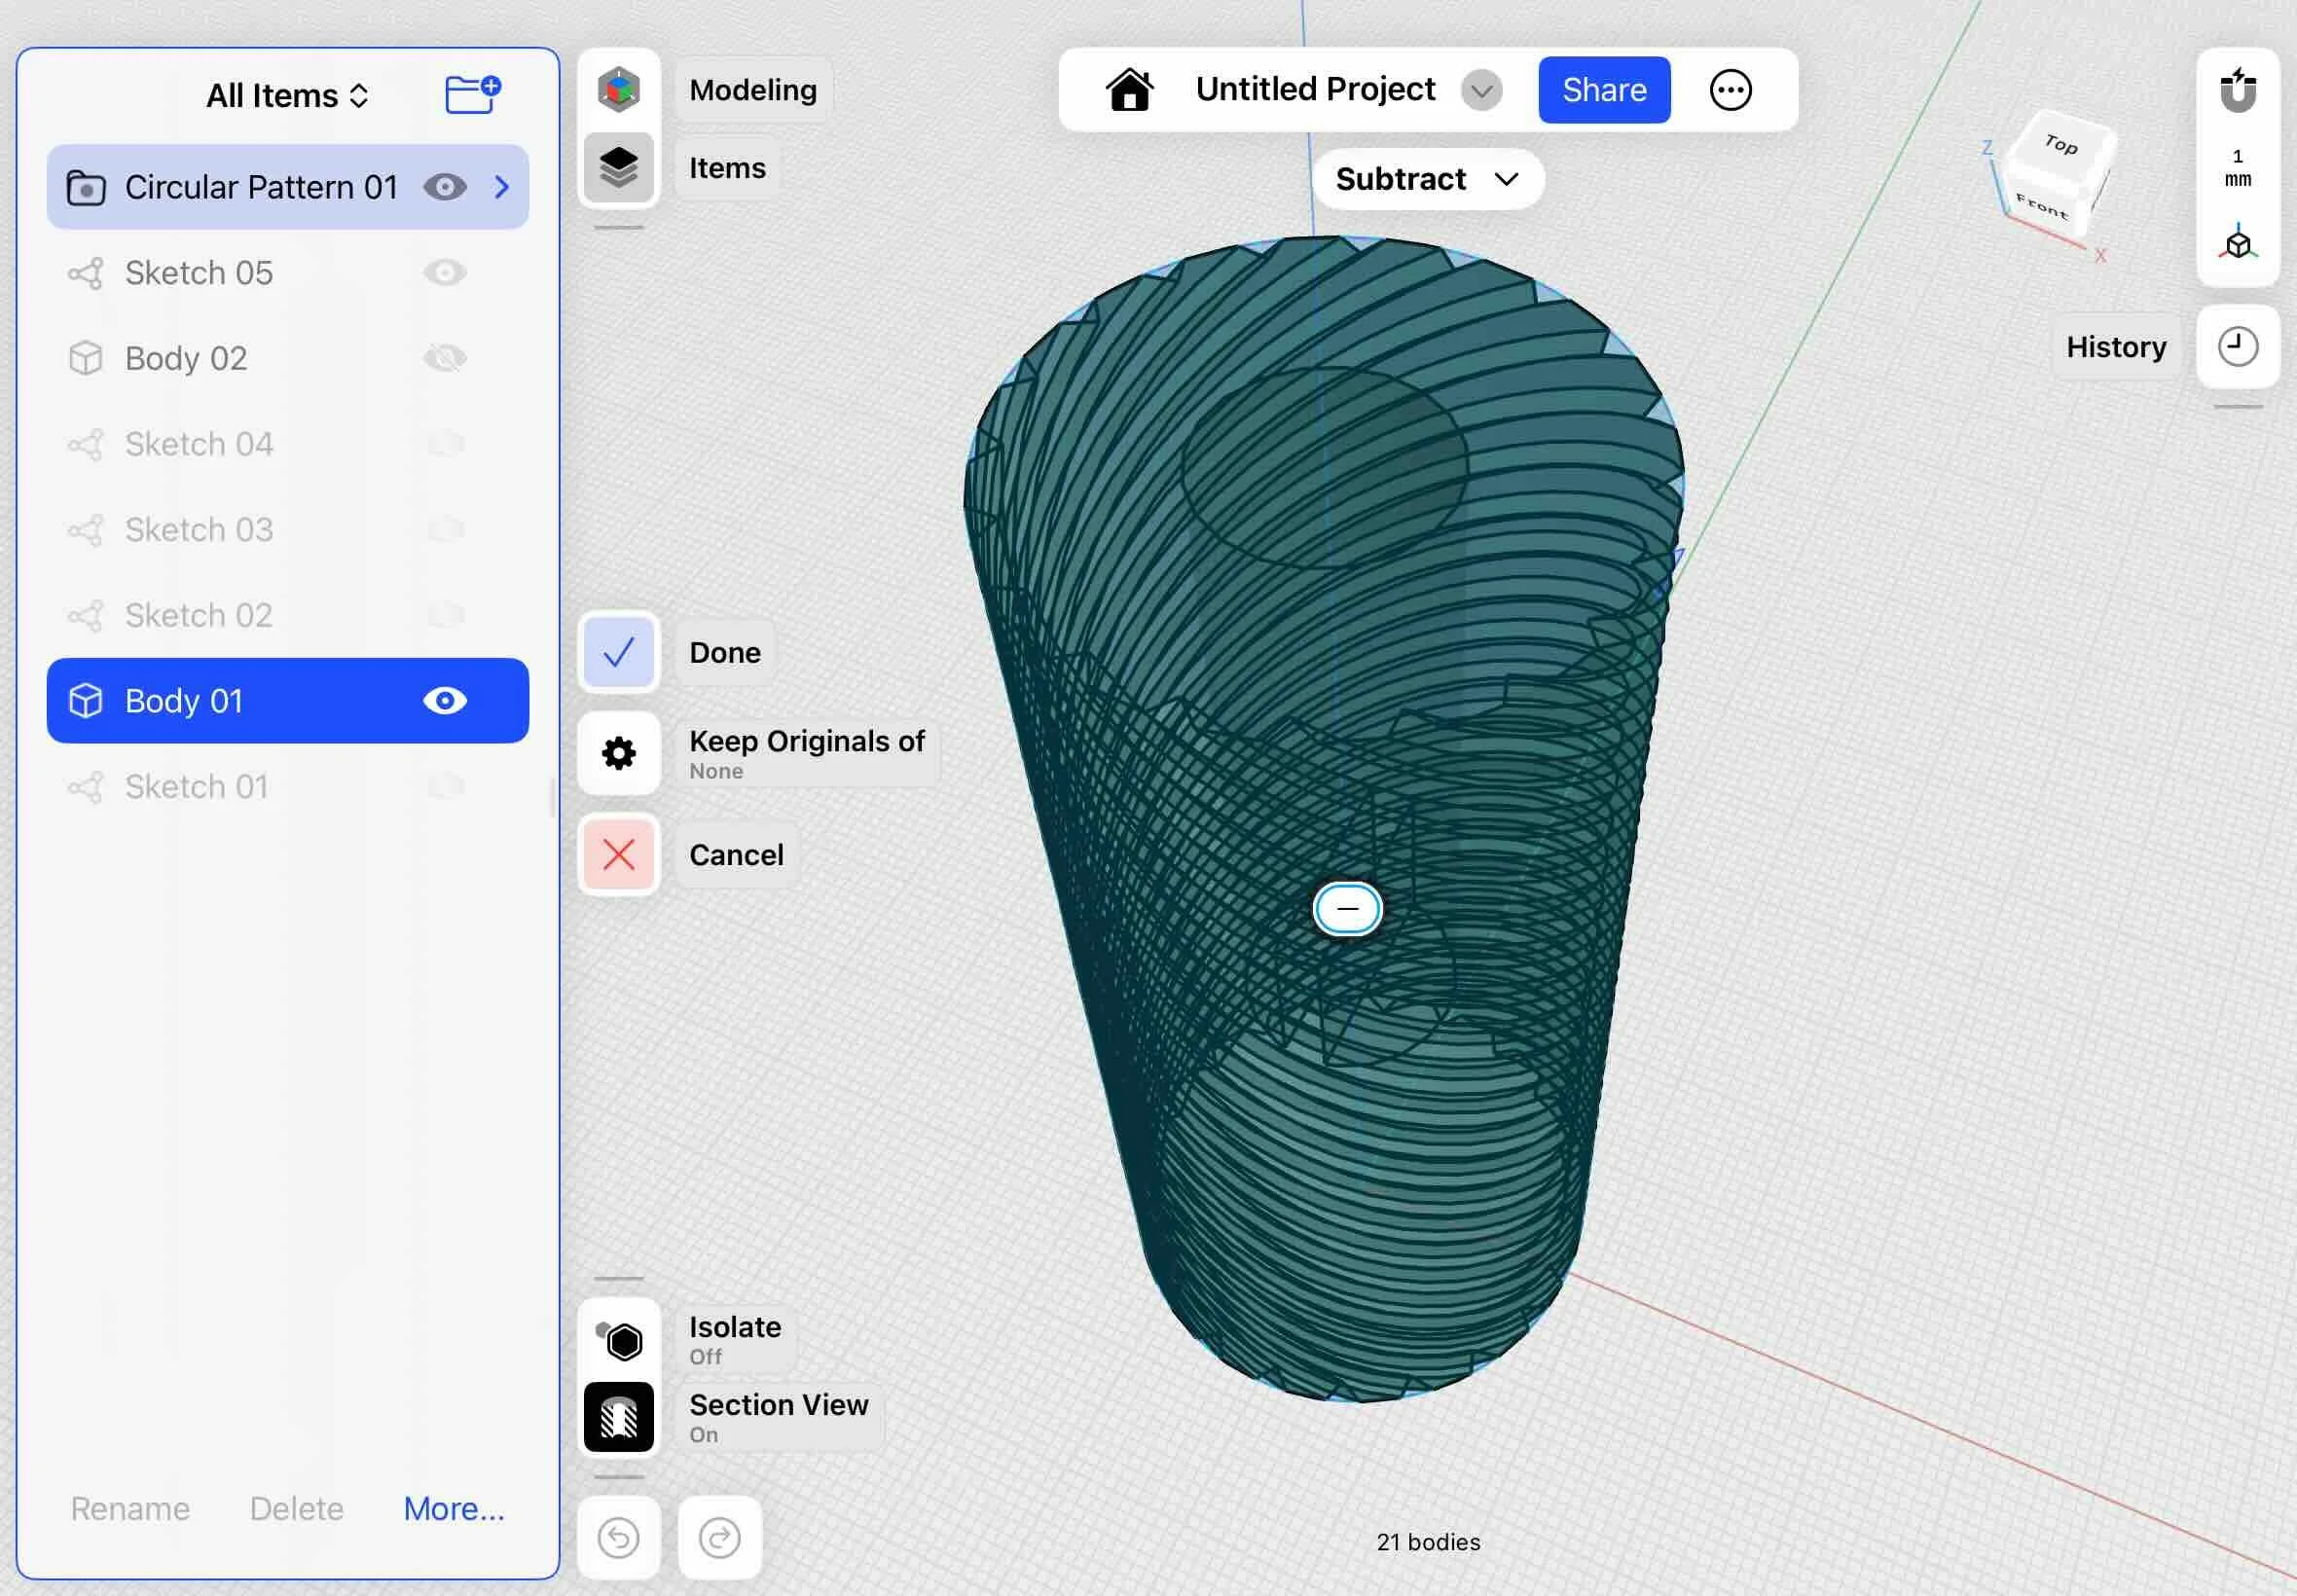Click the More... link

(x=453, y=1508)
